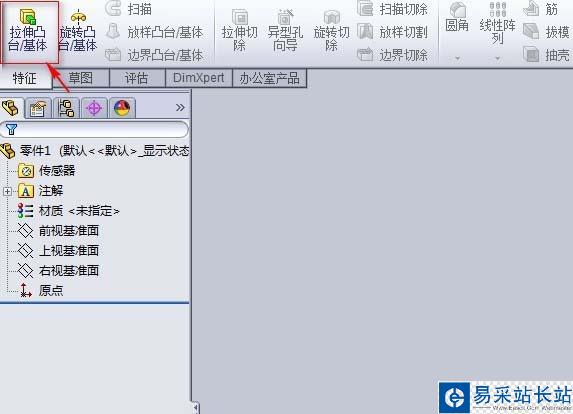573x414 pixels.
Task: Select the Lofted Cut (放样切割) tool
Action: (392, 32)
